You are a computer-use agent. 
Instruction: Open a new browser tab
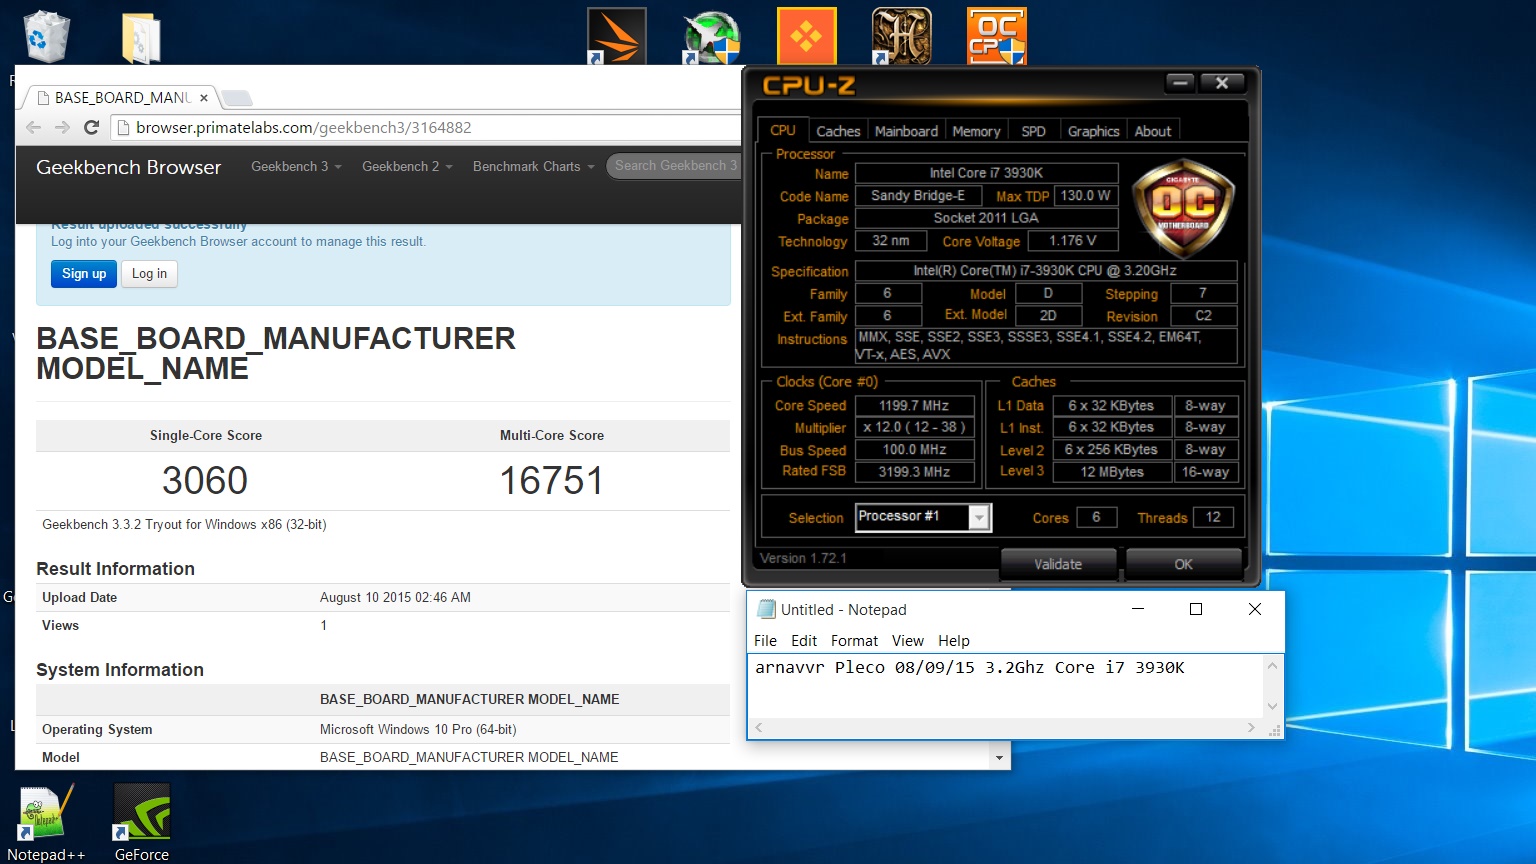click(x=237, y=98)
